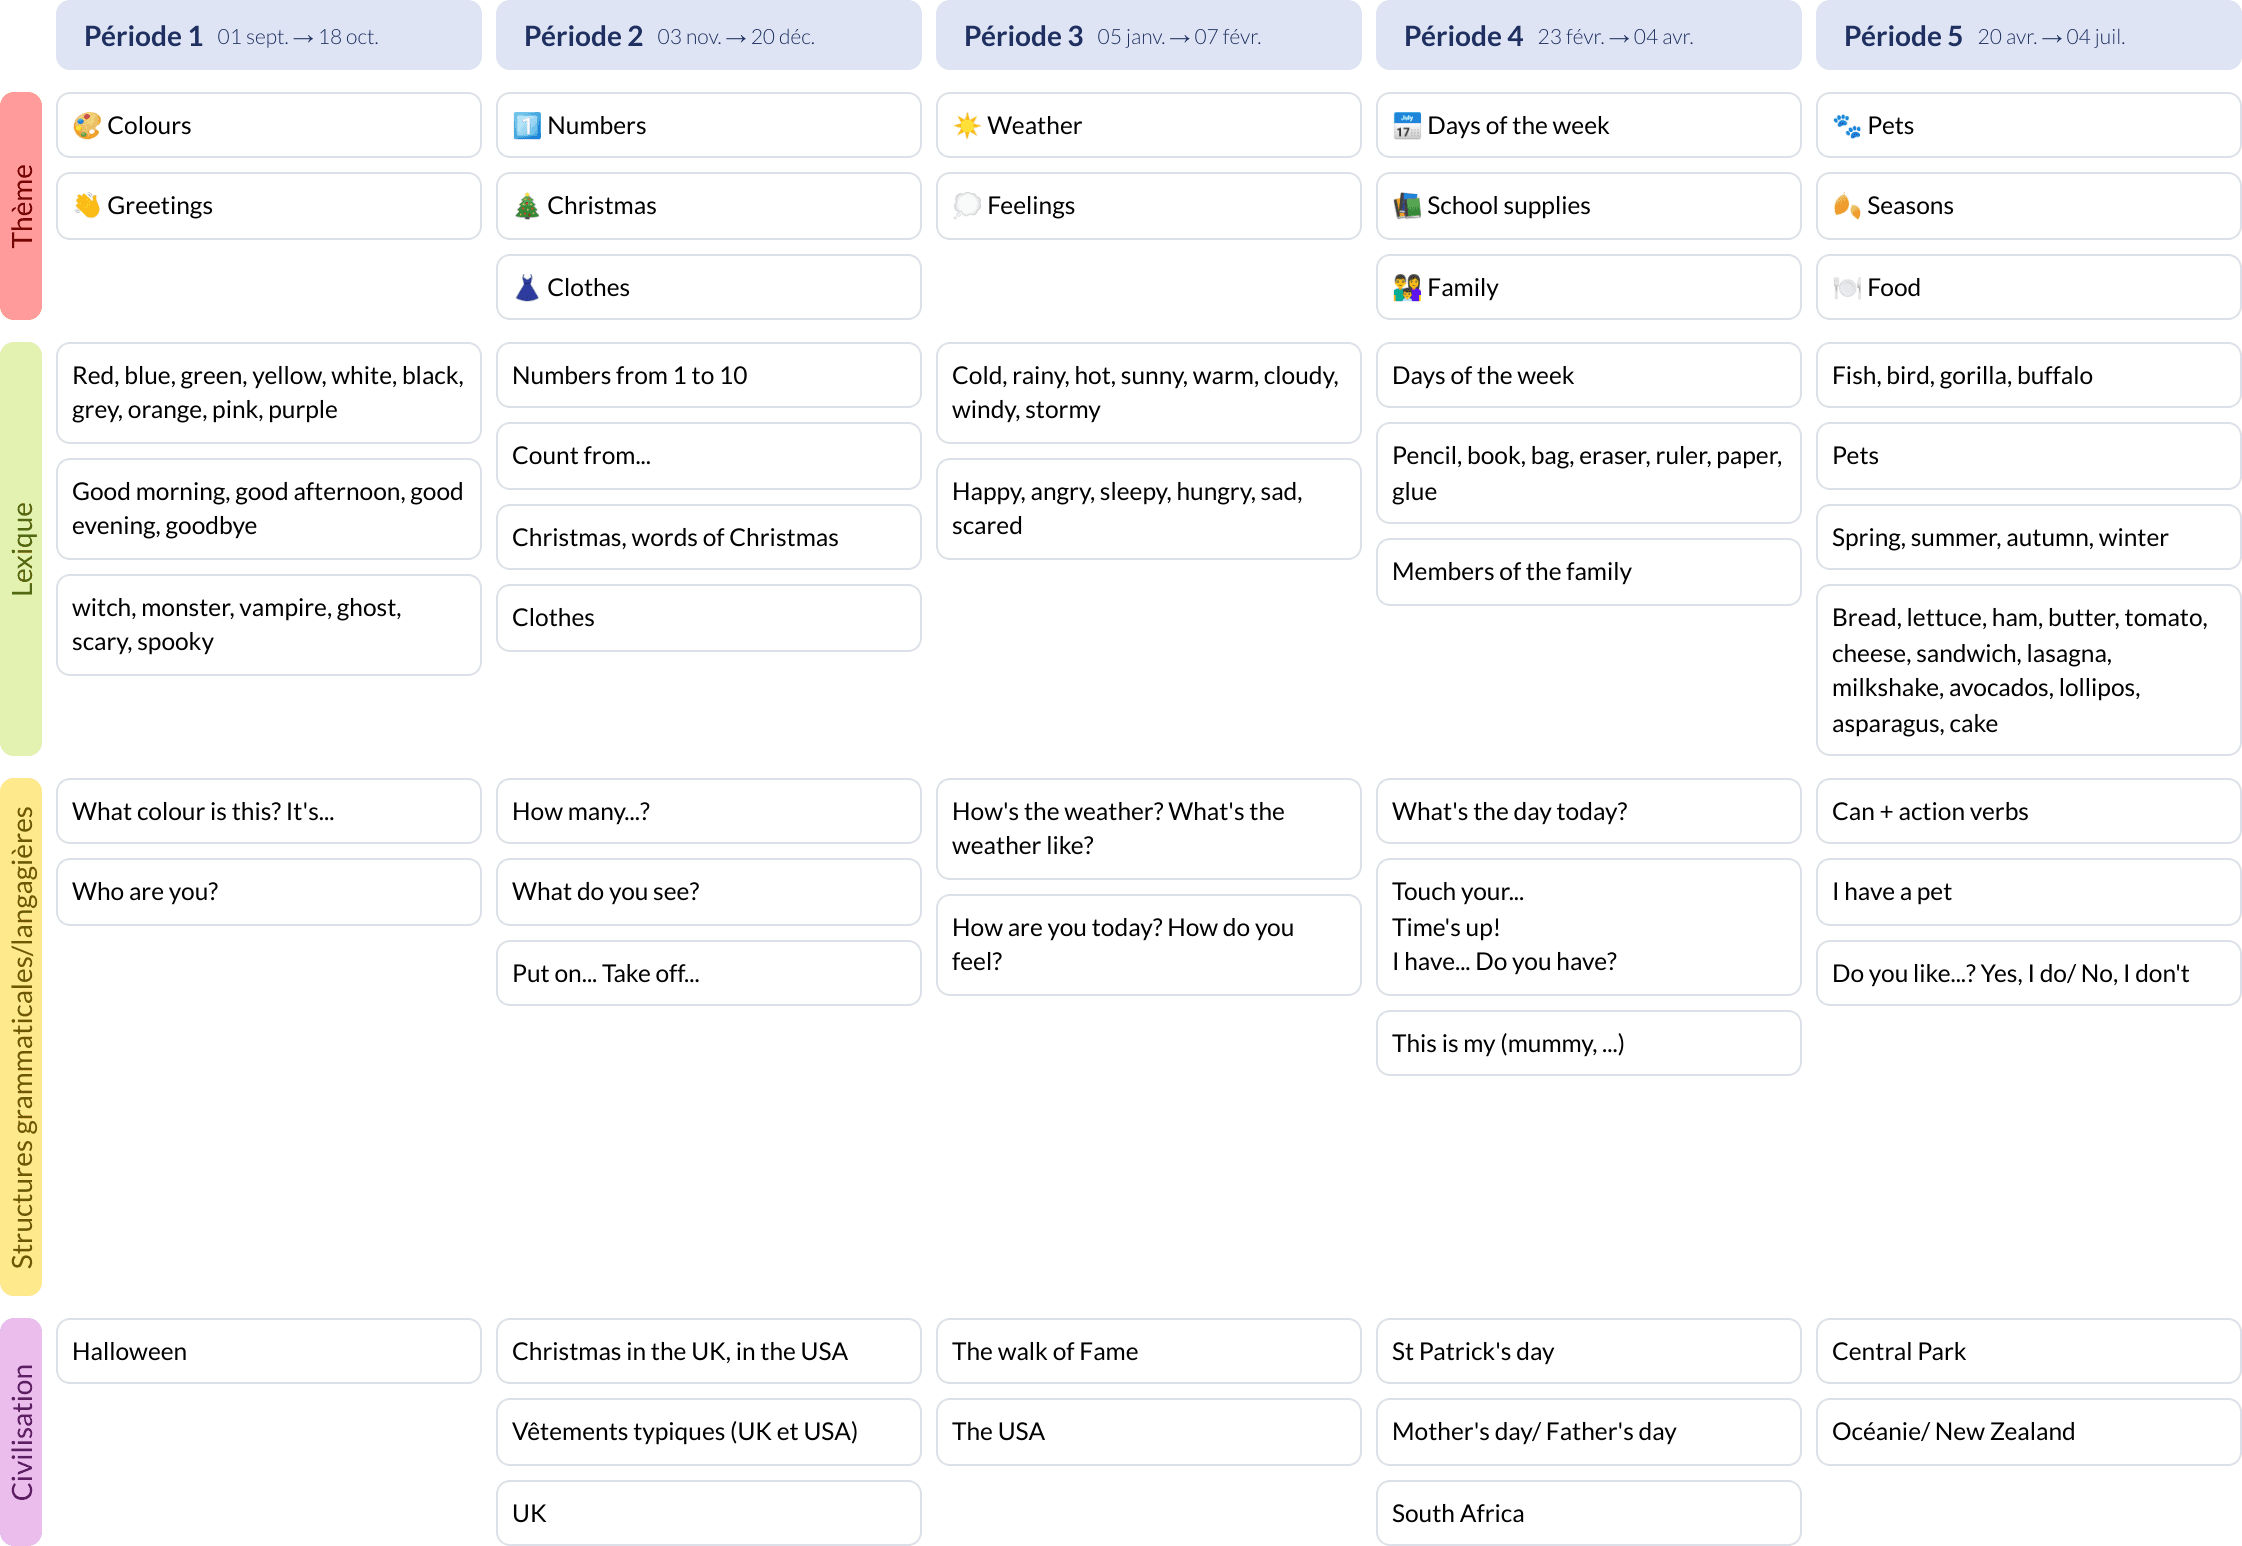Screen dimensions: 2242x1546
Task: Open the St Patrick's day card
Action: click(1588, 1351)
